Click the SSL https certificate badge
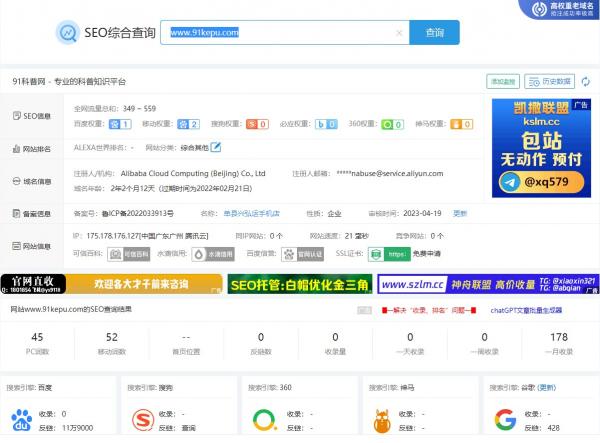 pos(389,254)
